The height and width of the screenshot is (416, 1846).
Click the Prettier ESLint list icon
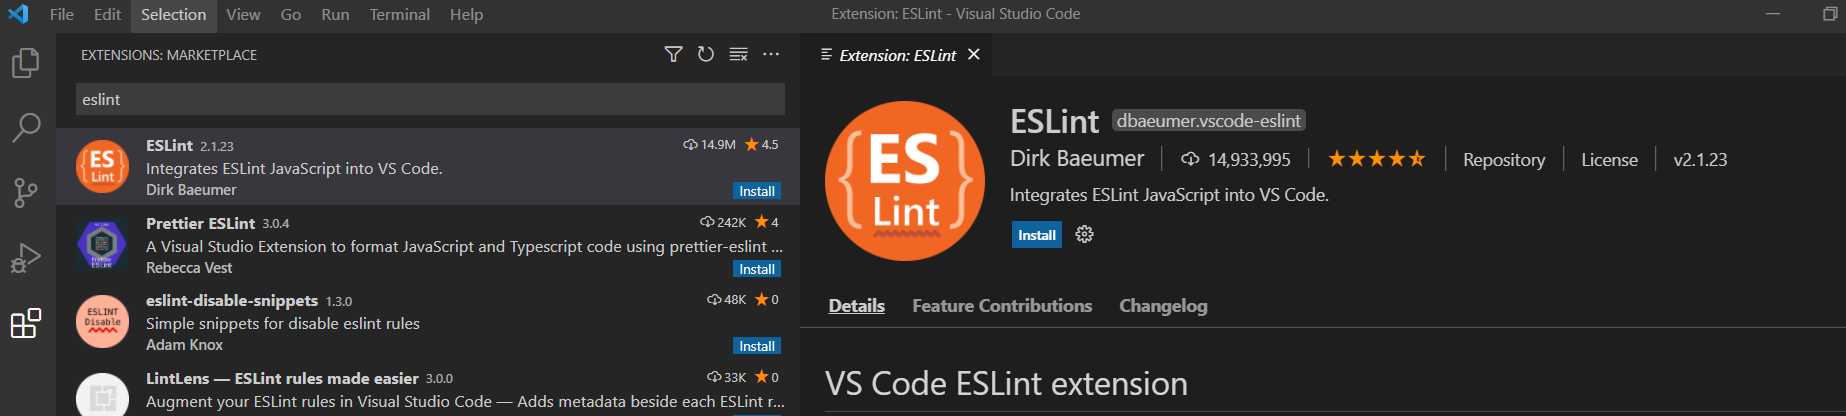[x=102, y=243]
